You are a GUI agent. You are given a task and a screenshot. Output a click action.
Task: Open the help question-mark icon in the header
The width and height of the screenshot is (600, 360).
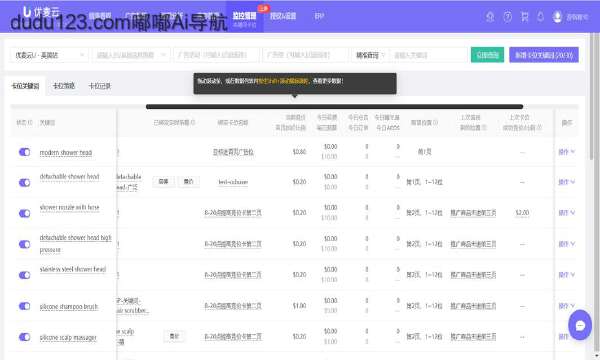pyautogui.click(x=507, y=17)
